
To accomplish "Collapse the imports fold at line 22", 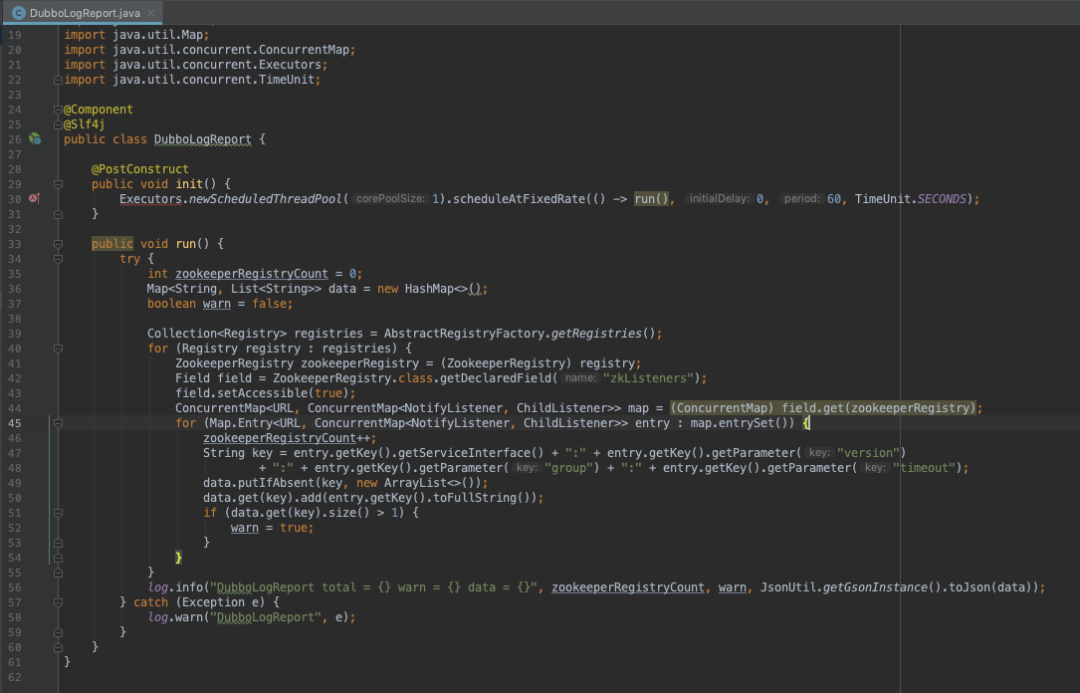I will 59,80.
